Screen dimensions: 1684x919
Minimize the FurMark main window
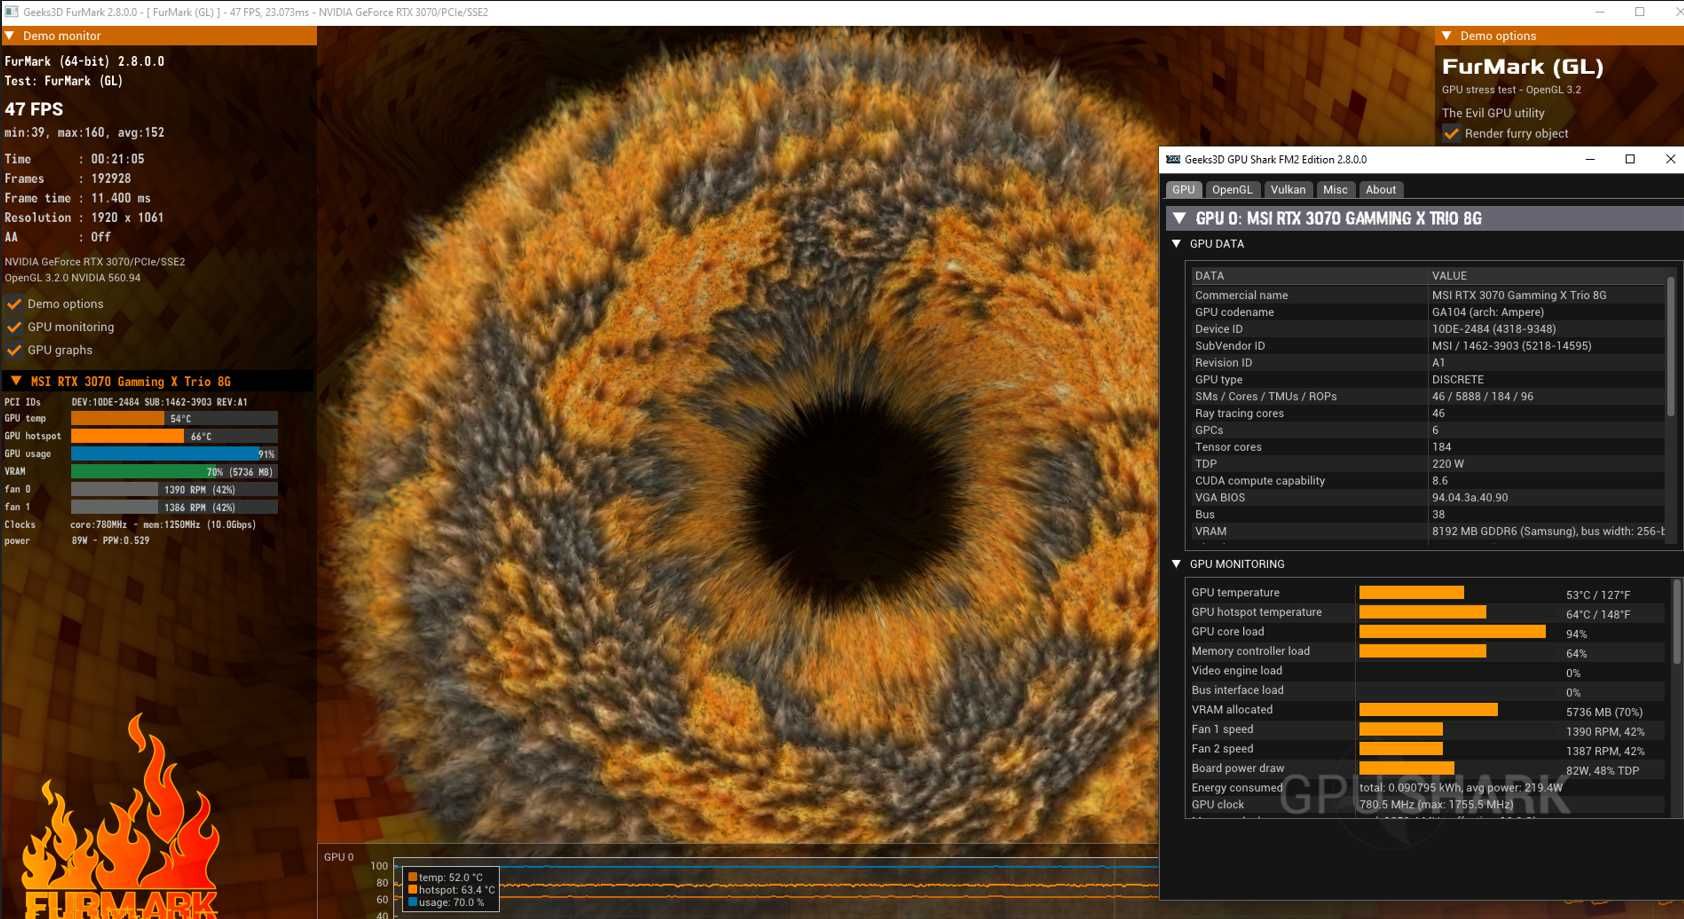[1600, 12]
